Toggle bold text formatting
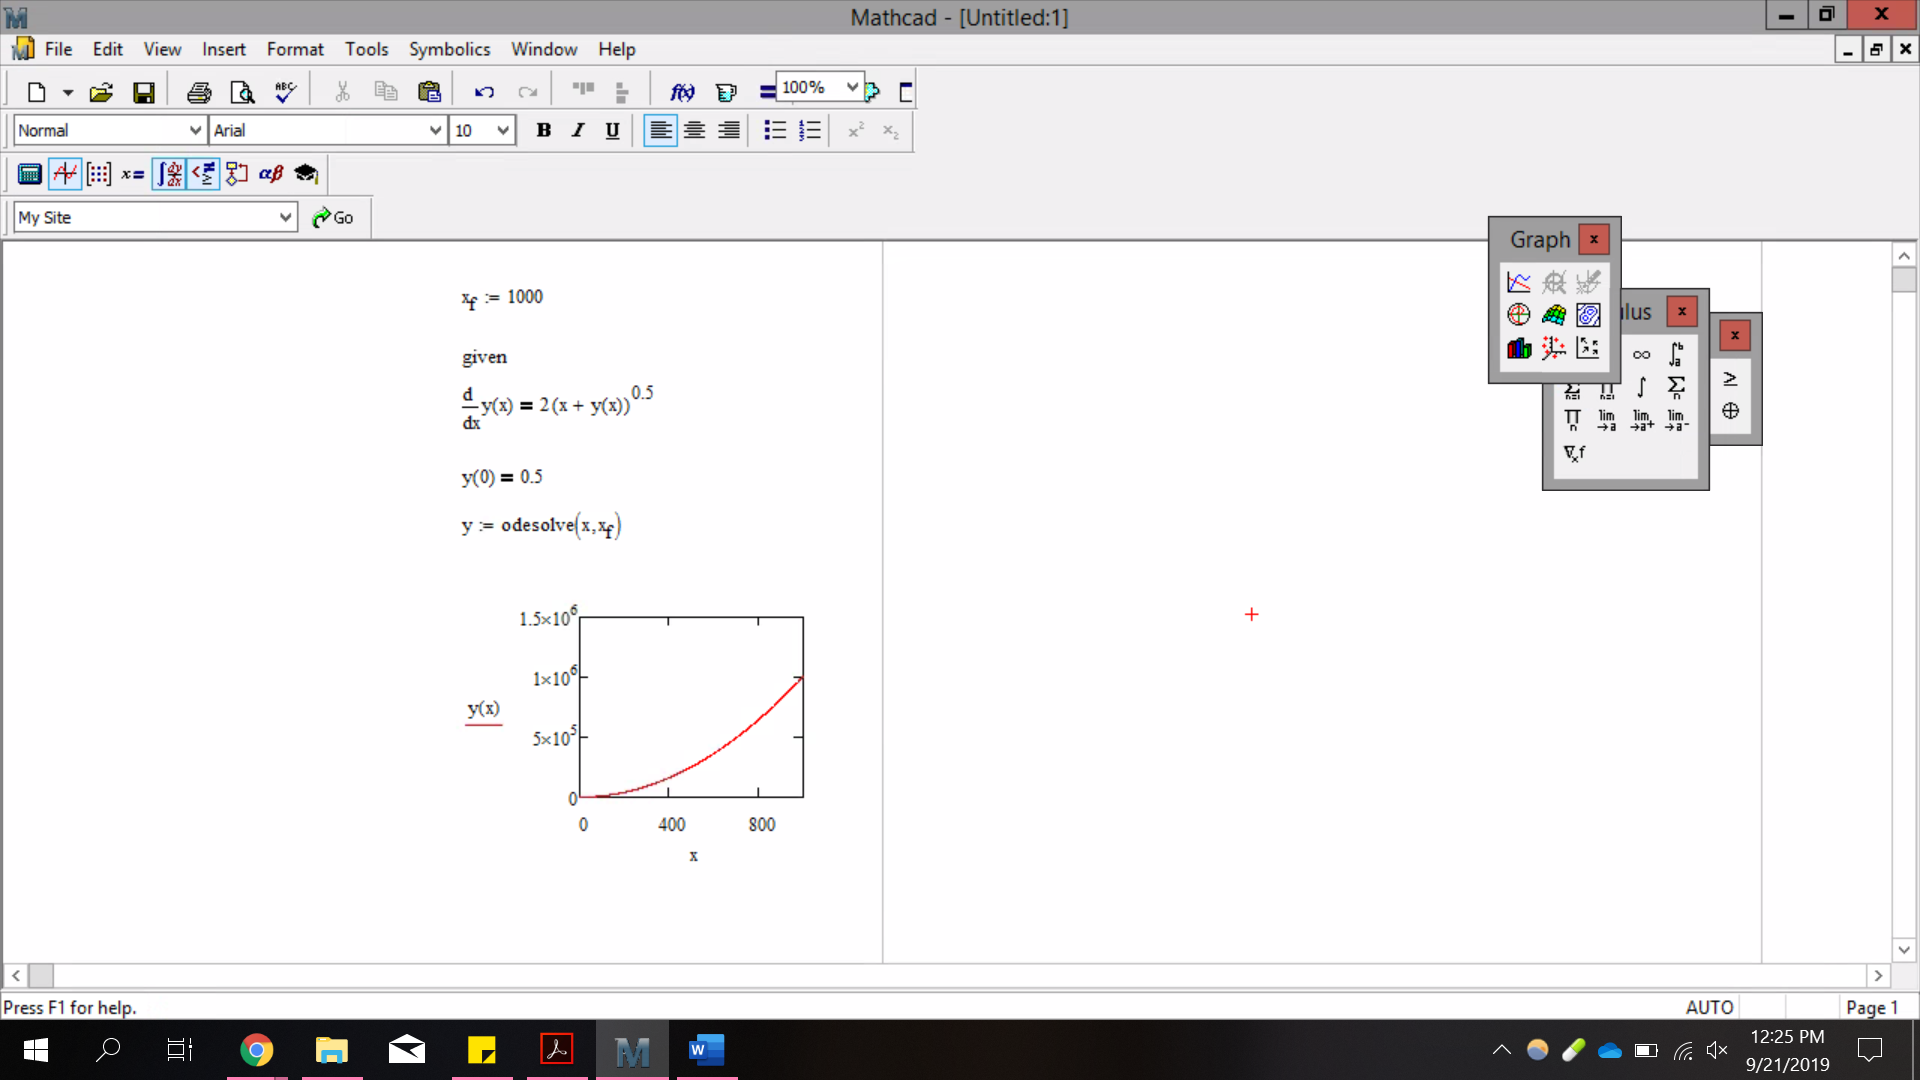Image resolution: width=1920 pixels, height=1080 pixels. coord(543,130)
